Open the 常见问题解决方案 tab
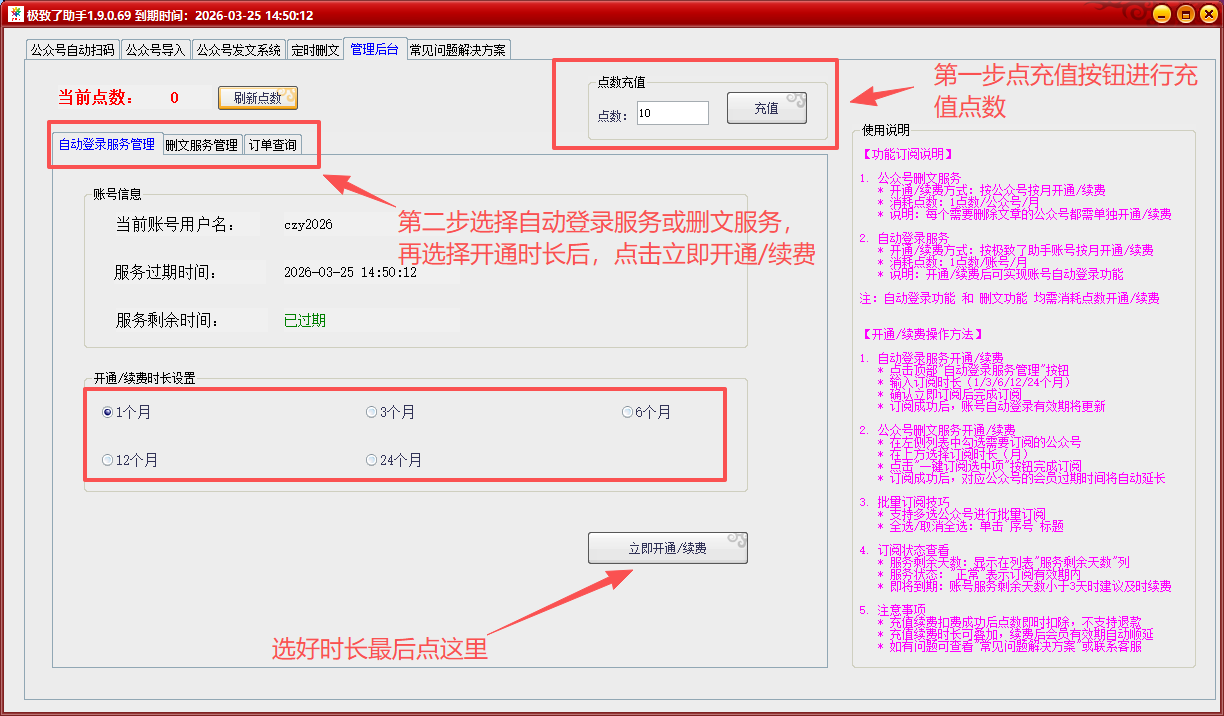The width and height of the screenshot is (1224, 716). click(458, 50)
